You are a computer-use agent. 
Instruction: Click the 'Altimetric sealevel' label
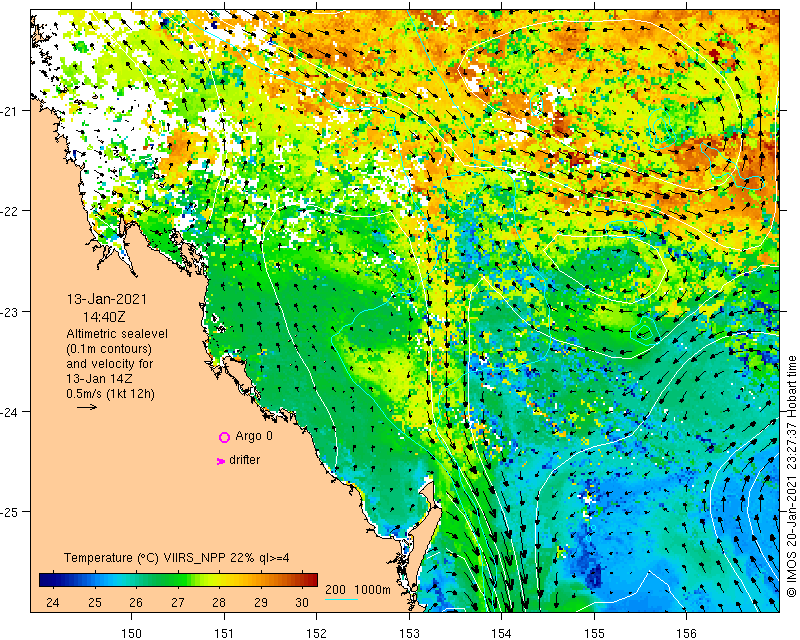coord(117,334)
